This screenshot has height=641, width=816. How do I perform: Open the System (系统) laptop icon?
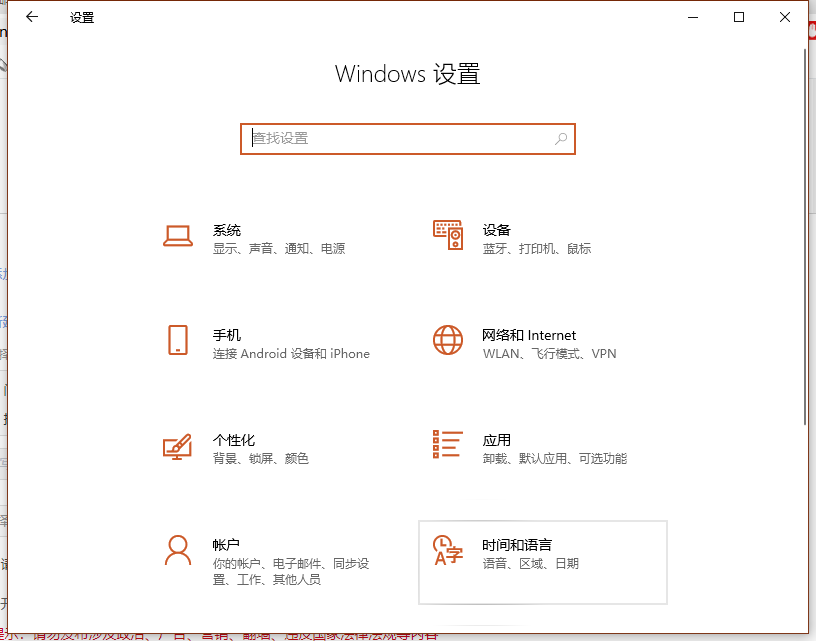coord(178,236)
